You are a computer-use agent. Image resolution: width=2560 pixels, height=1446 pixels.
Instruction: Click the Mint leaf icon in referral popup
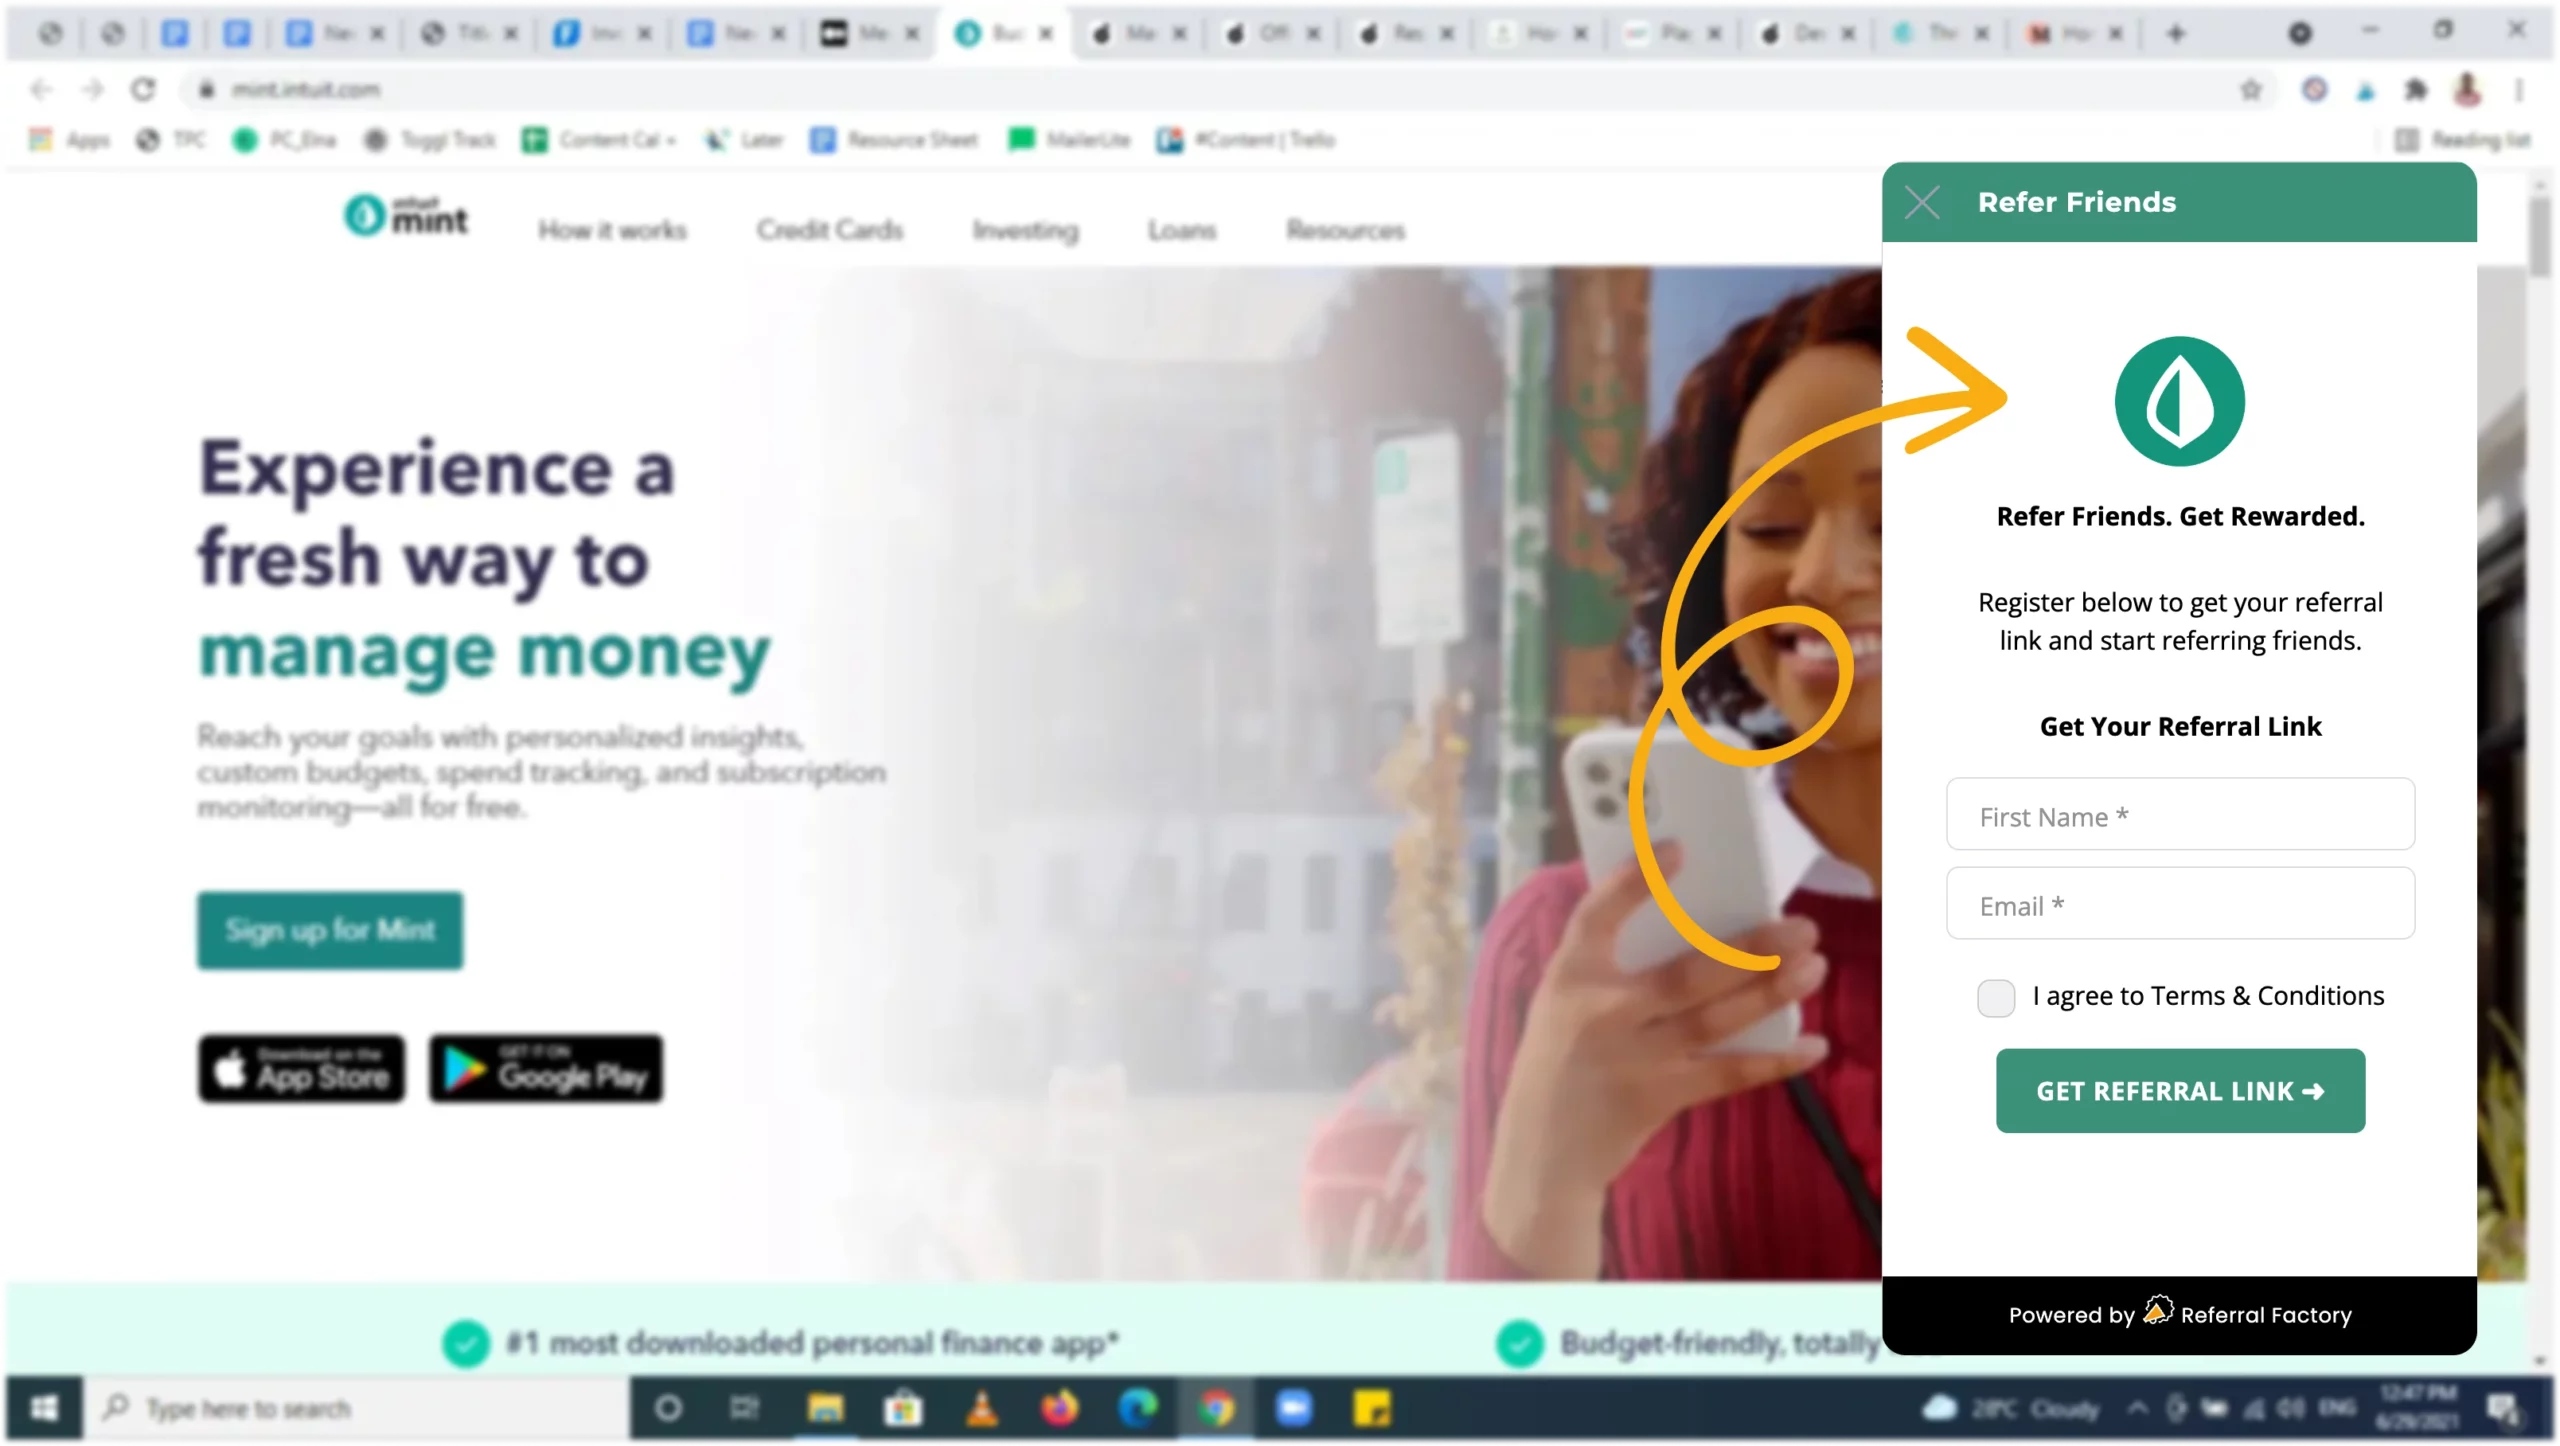click(x=2180, y=399)
